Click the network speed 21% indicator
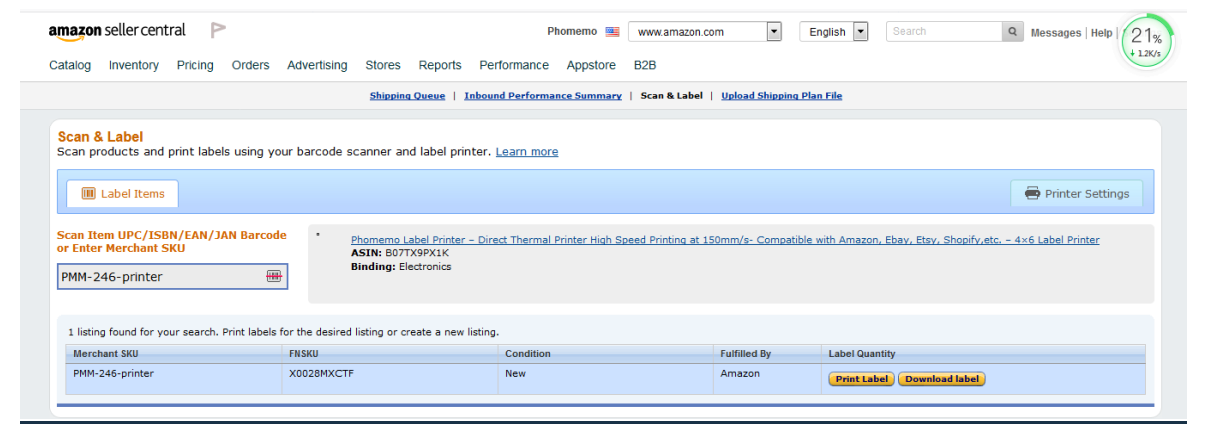 [1145, 42]
